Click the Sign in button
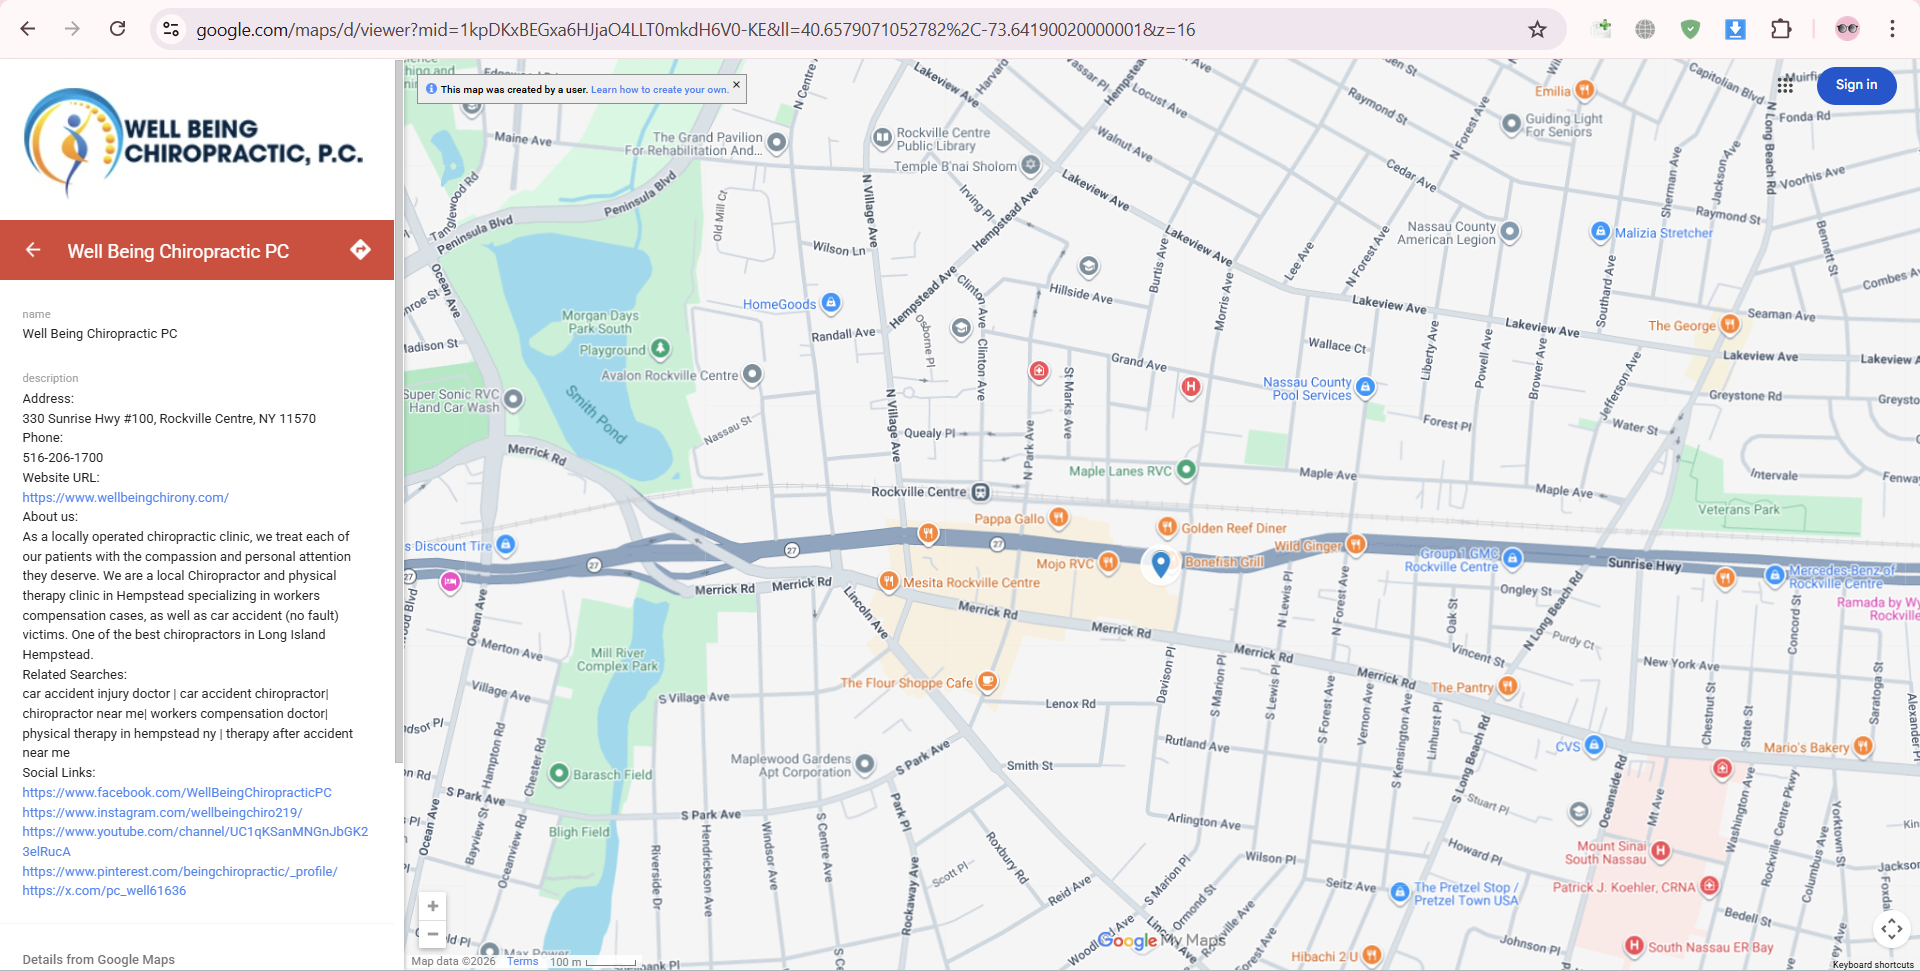 (x=1856, y=85)
